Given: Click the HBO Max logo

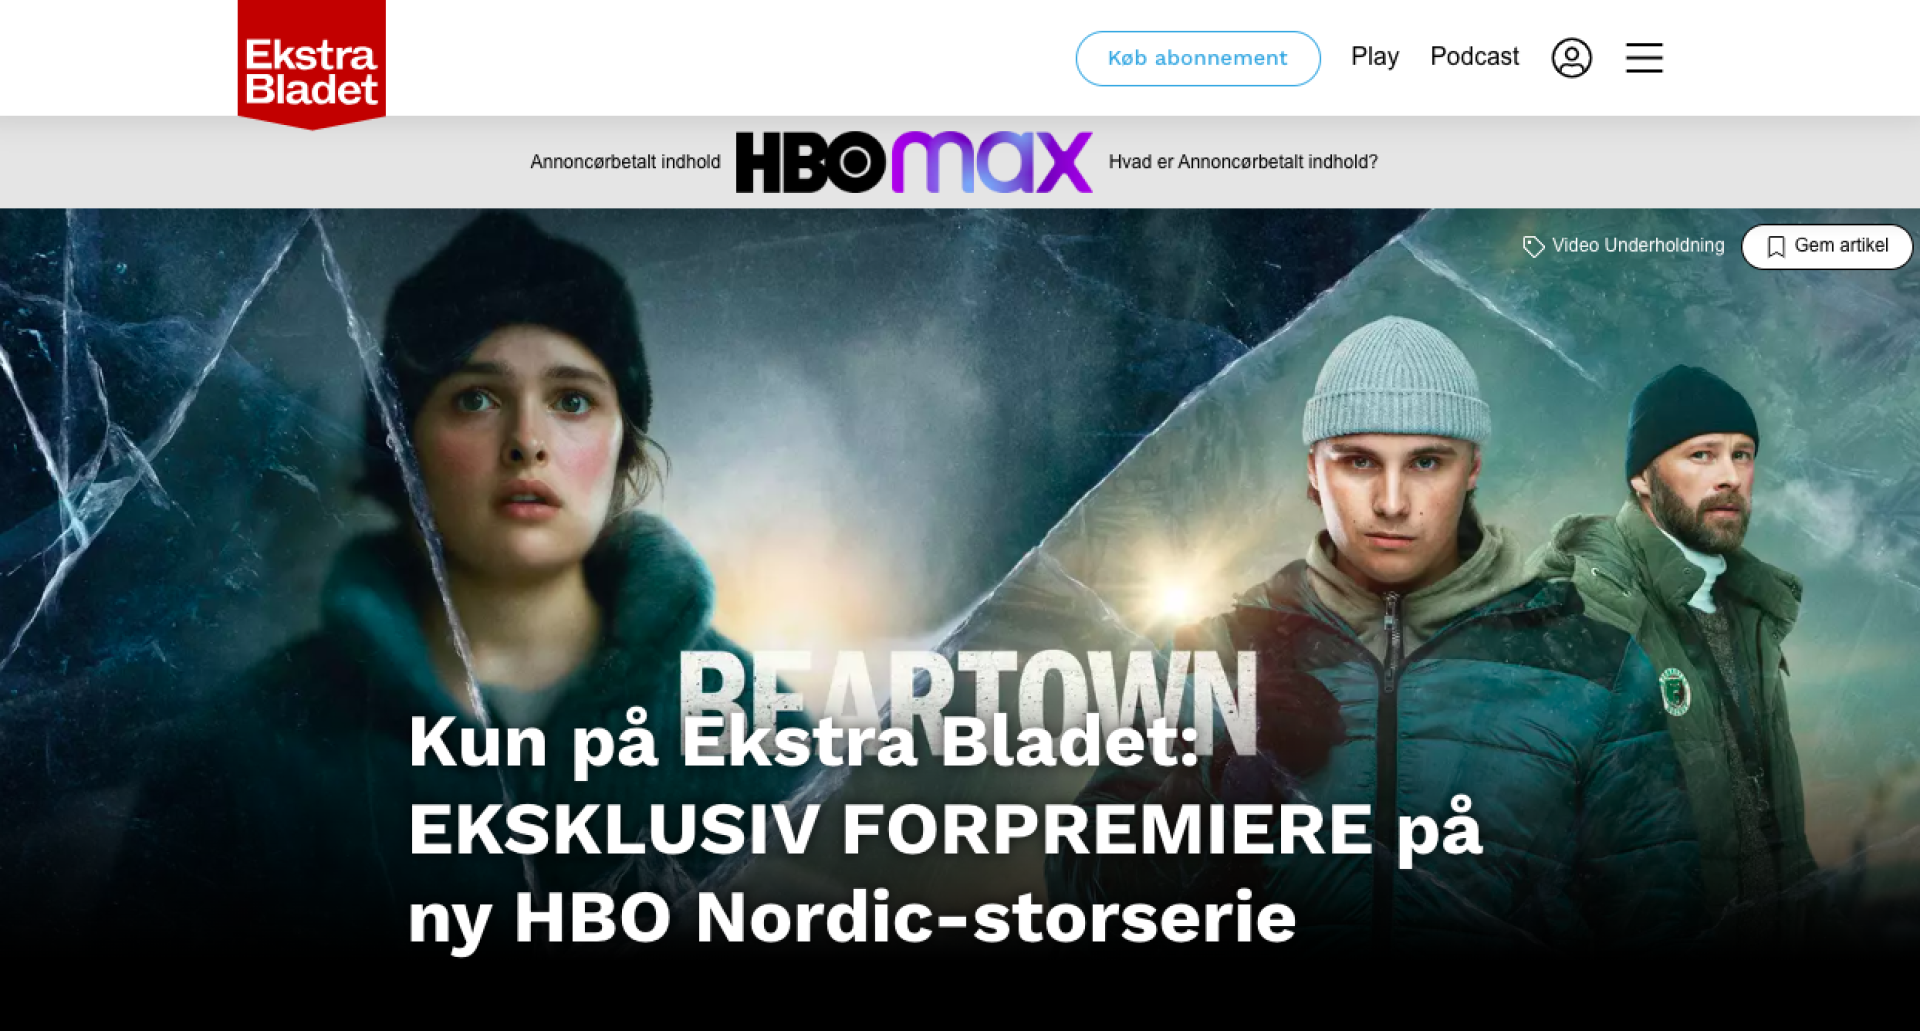Looking at the screenshot, I should tap(913, 162).
